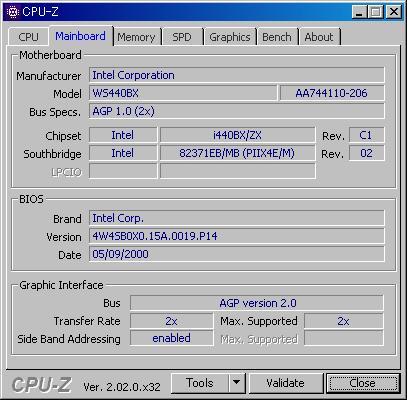Screen dimensions: 407x400
Task: Select the Mainboard tab
Action: point(81,36)
